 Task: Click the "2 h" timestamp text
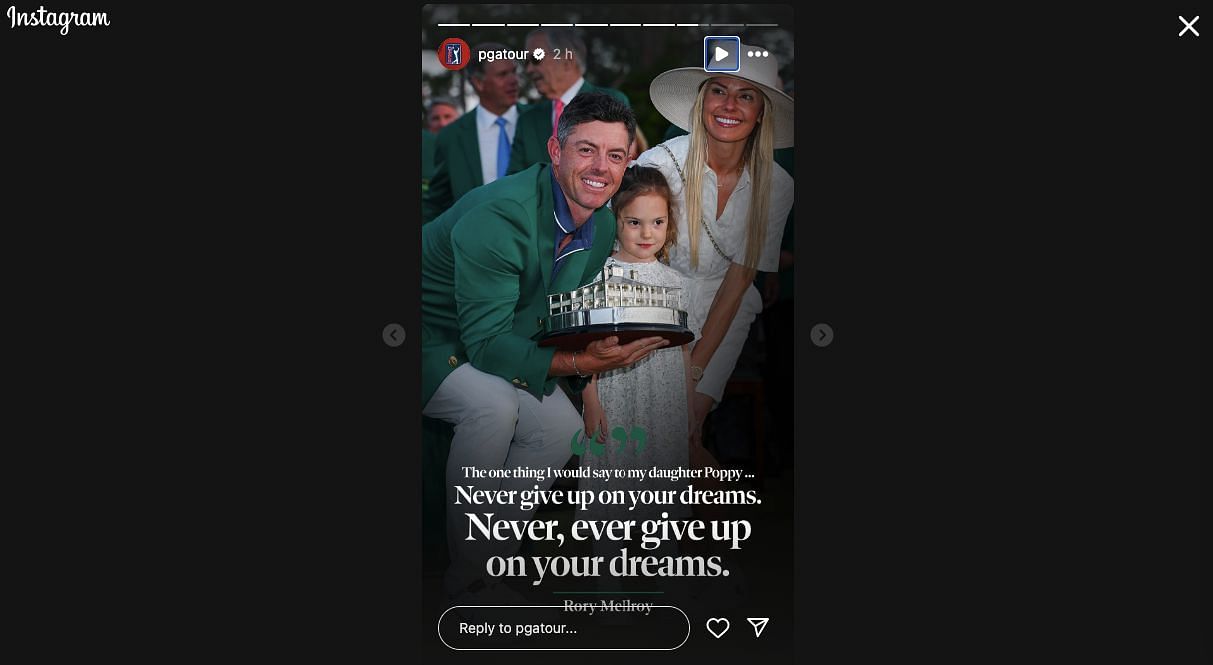563,54
